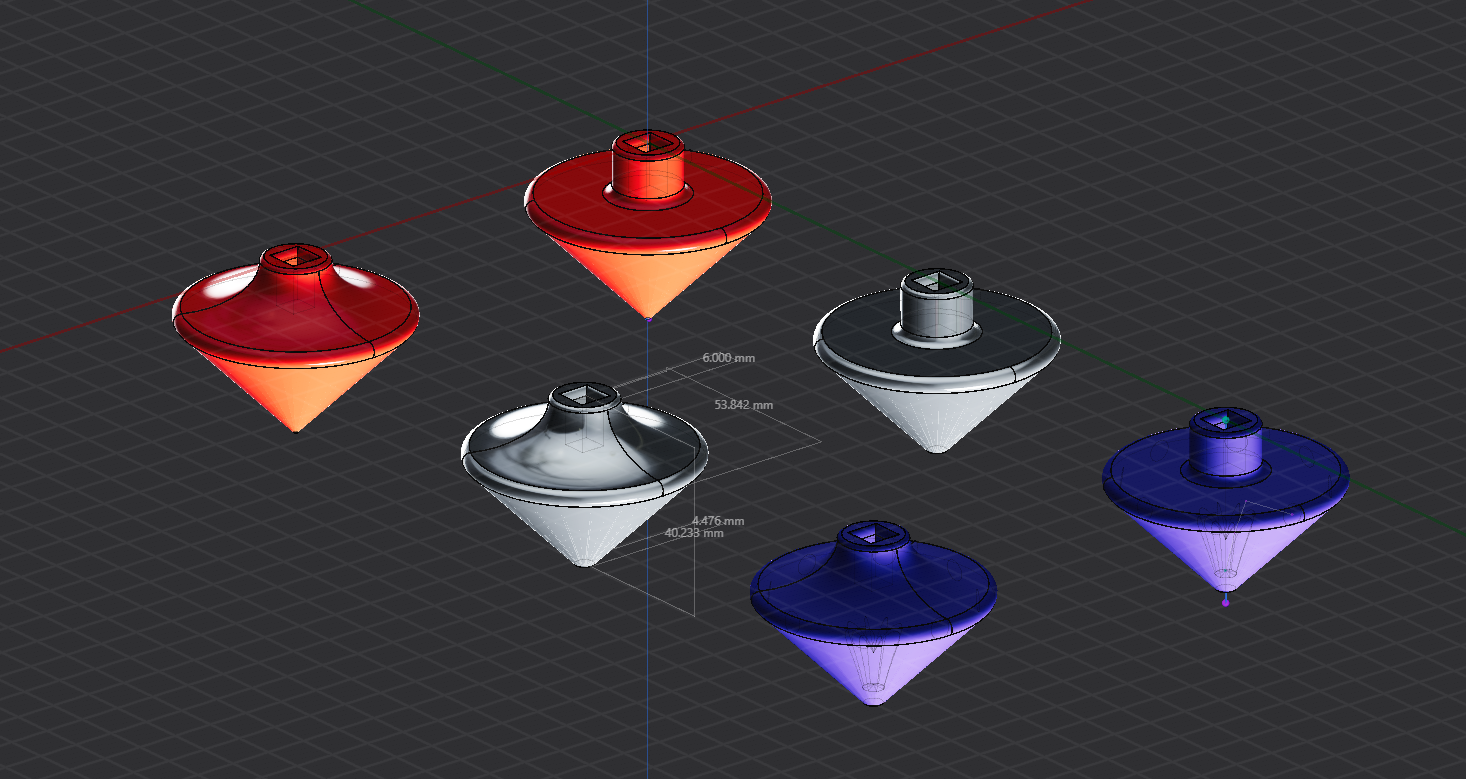
Task: Choose the blue spinning top with flared neck
Action: [873, 613]
